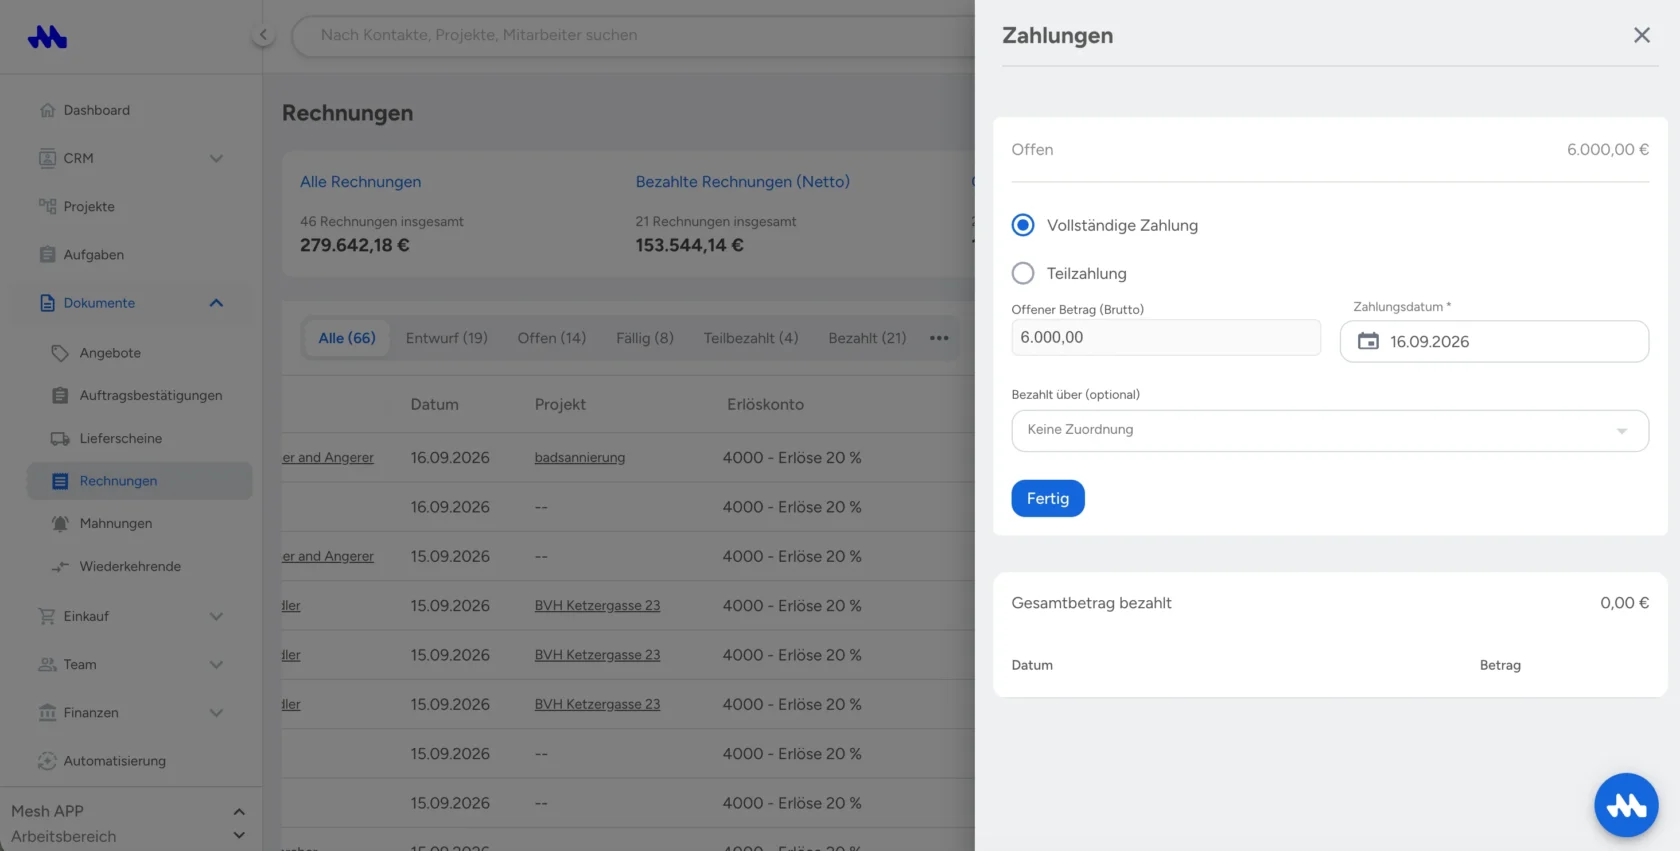
Task: Switch to the Entwurf (19) tab
Action: pyautogui.click(x=447, y=338)
